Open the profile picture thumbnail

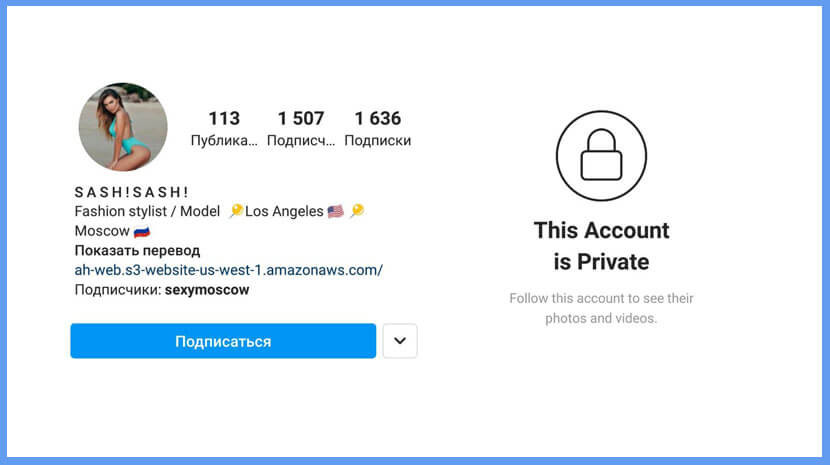[123, 127]
